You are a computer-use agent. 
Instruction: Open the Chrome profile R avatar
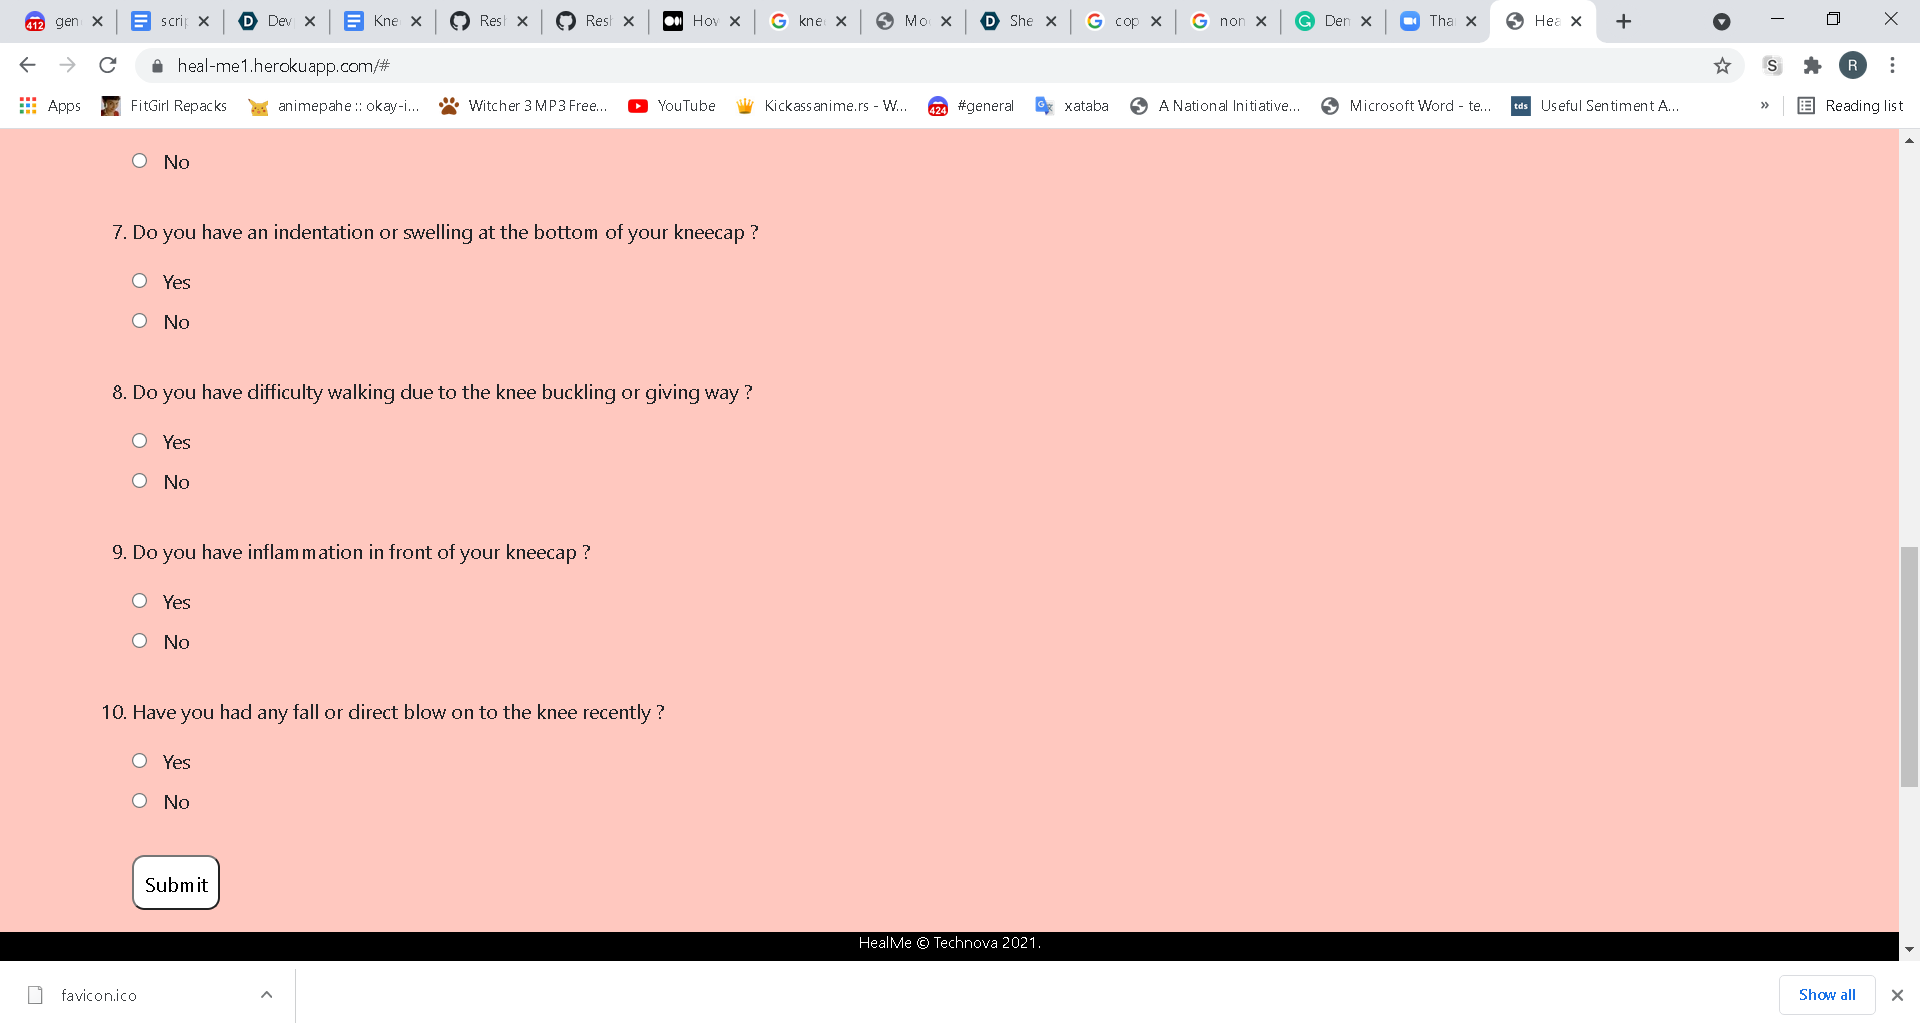click(x=1852, y=66)
